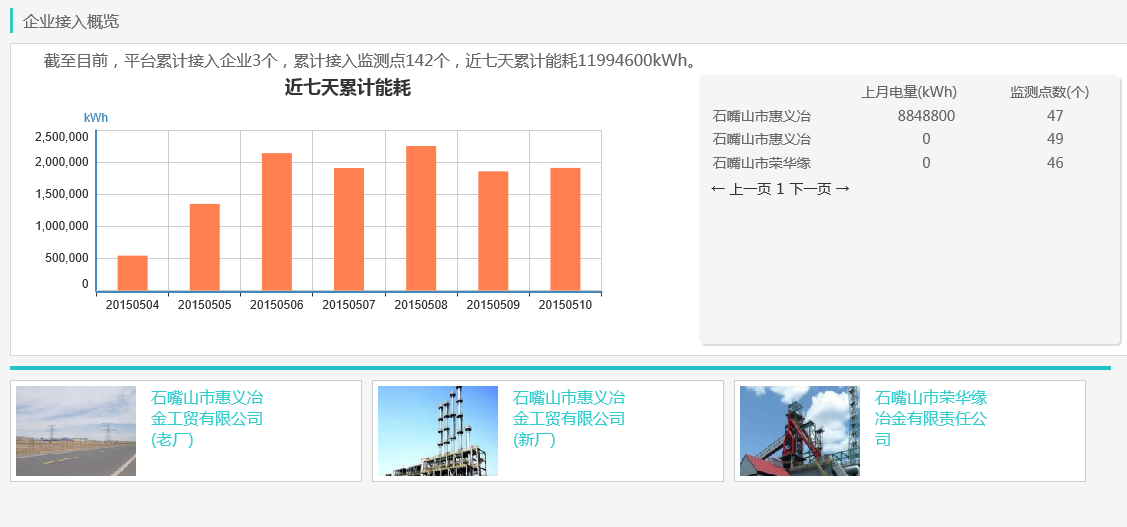Select the 20150509 bar in chart
This screenshot has height=527, width=1127.
[x=493, y=231]
